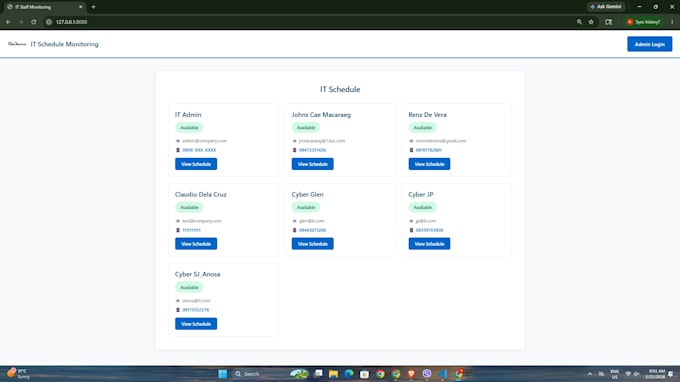Image resolution: width=680 pixels, height=382 pixels.
Task: View Schedule for IT Admin
Action: tap(196, 164)
